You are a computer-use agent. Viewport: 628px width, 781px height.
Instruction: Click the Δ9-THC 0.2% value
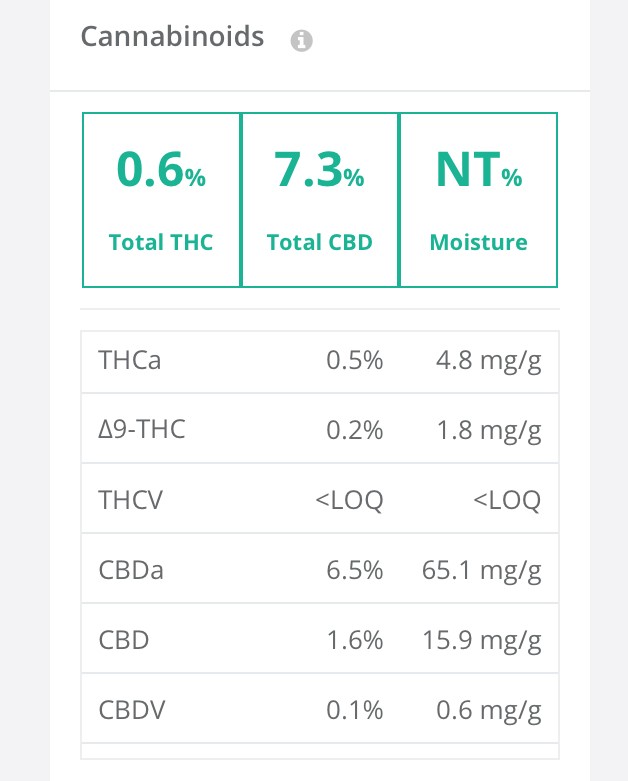pyautogui.click(x=355, y=430)
